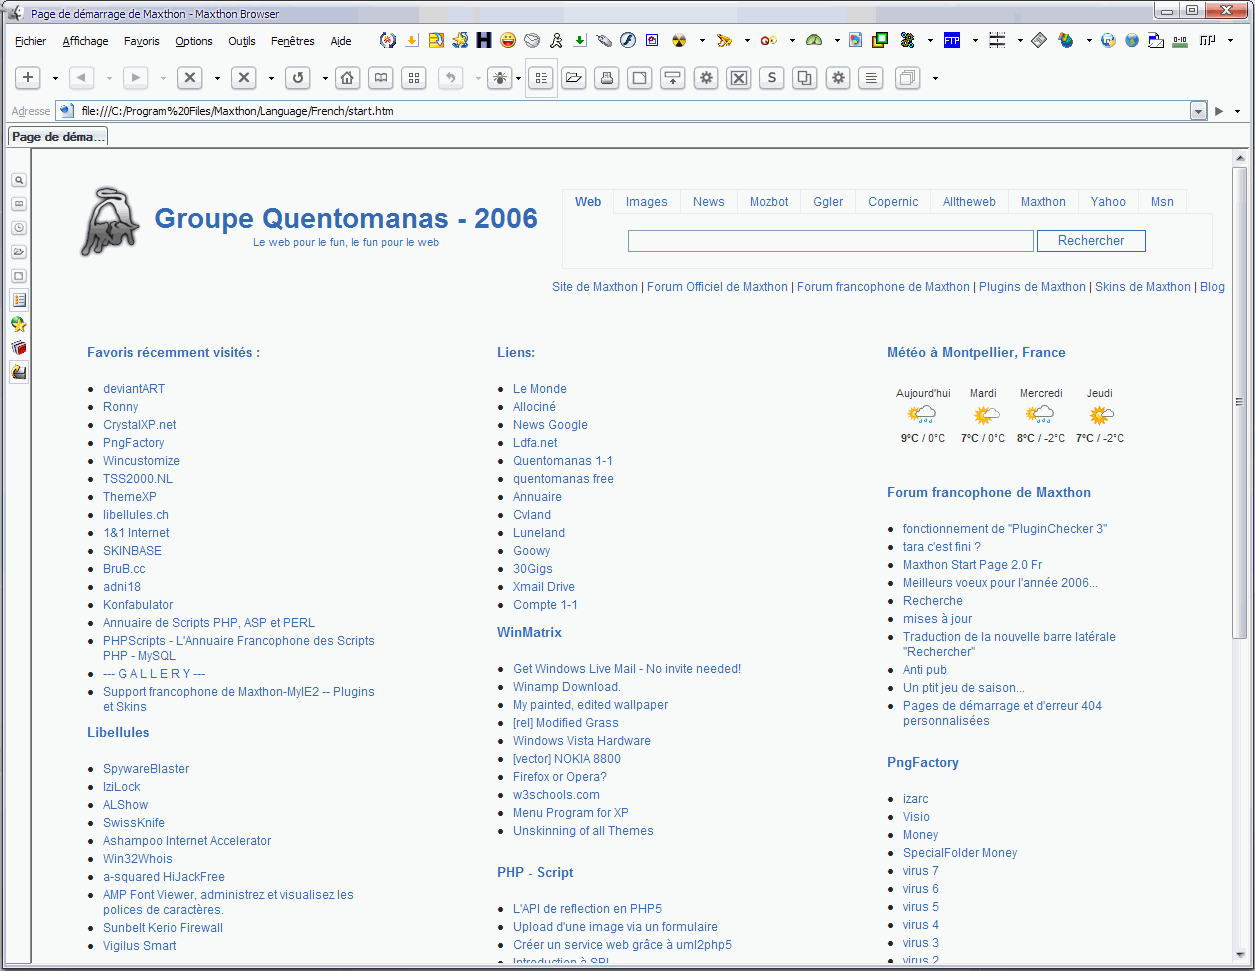Switch to the Yahoo search tab

1108,201
